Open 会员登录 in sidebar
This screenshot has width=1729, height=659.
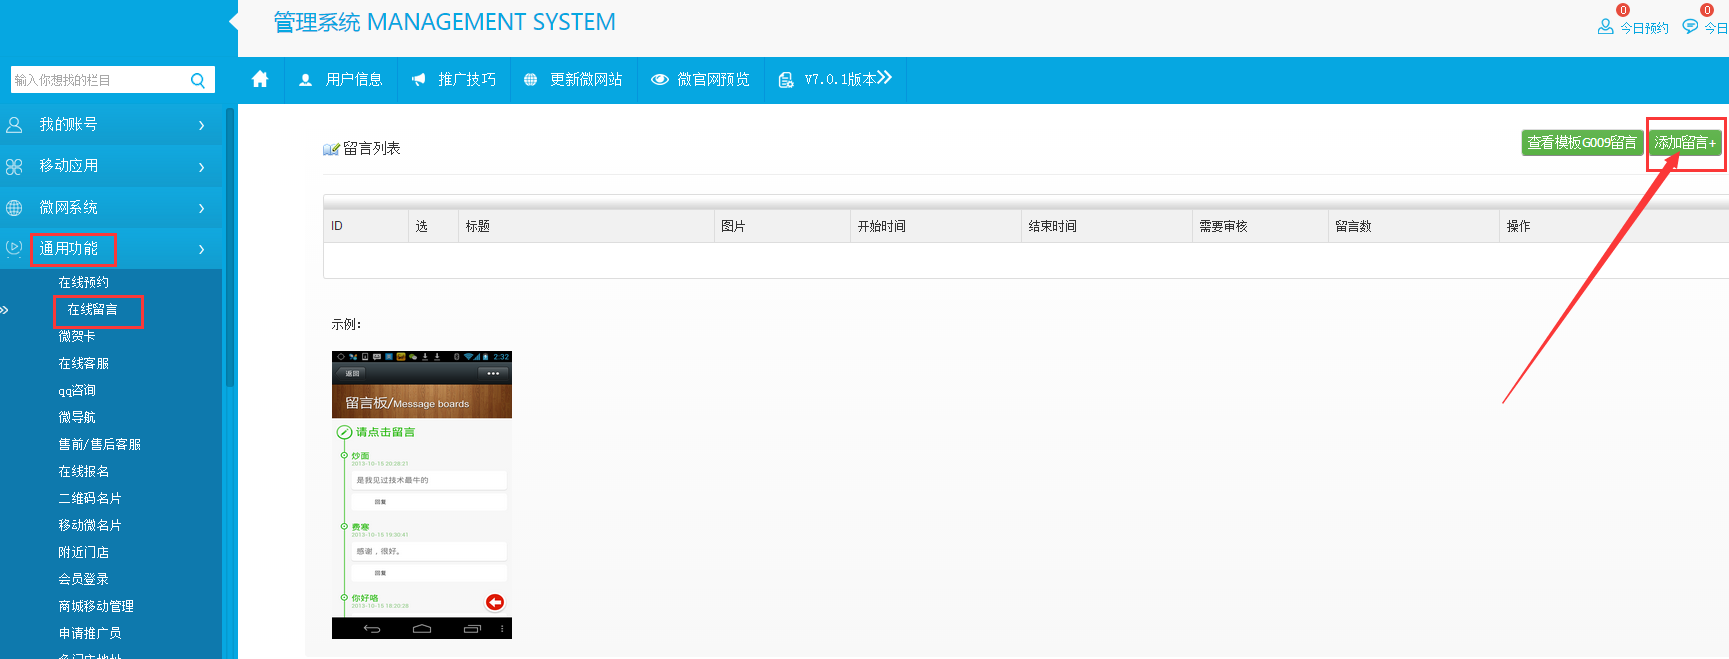[84, 580]
